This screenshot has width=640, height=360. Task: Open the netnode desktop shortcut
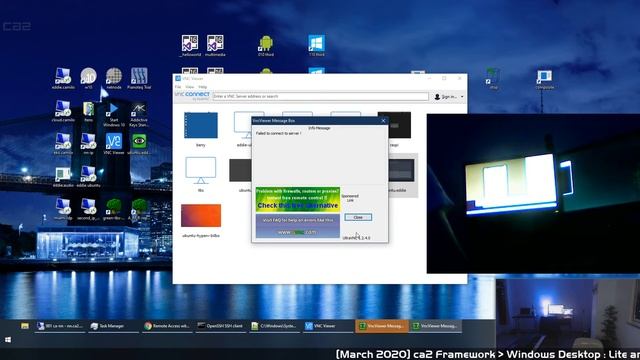[114, 78]
